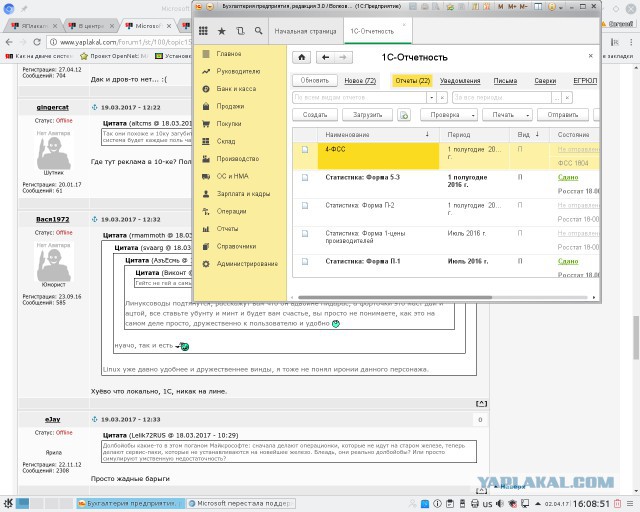The image size is (640, 512).
Task: Go forward with the right arrow button
Action: 343,57
